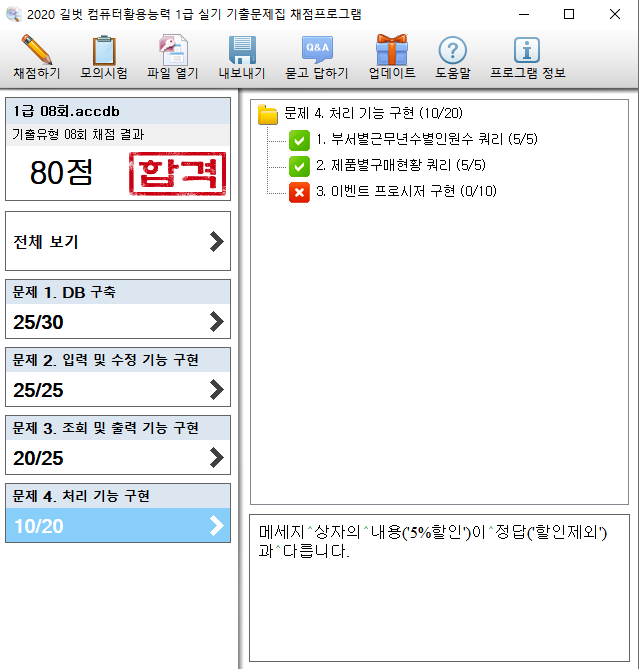This screenshot has width=639, height=669.
Task: Click red X beside 이벤트 프로시저 구현
Action: tap(299, 192)
